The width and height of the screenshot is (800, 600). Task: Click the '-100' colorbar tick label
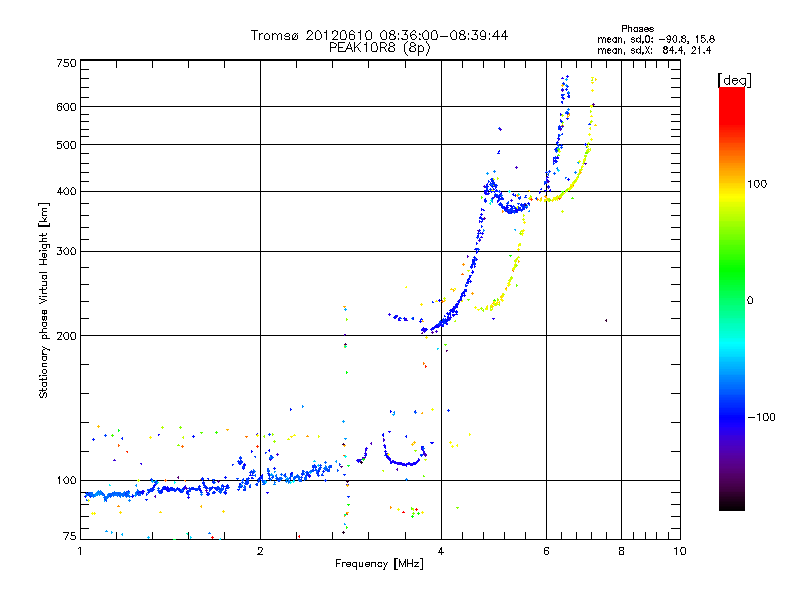pyautogui.click(x=761, y=417)
